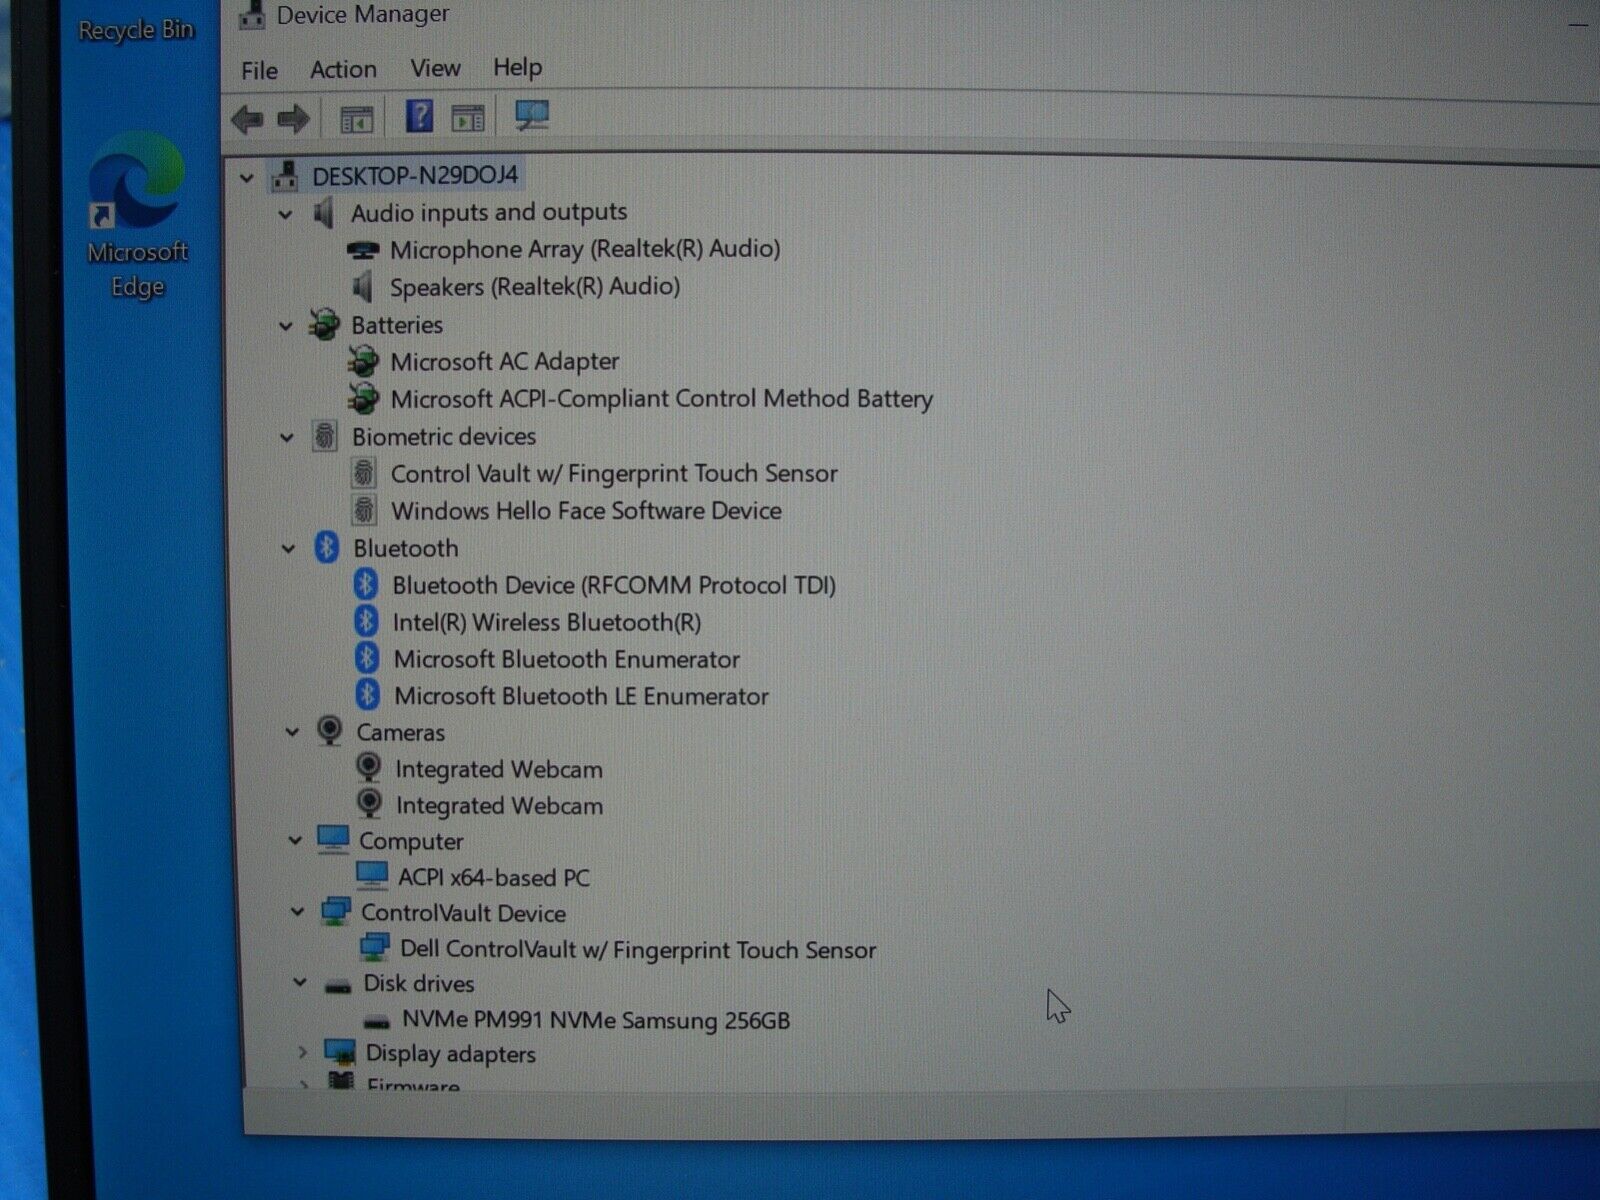Viewport: 1600px width, 1200px height.
Task: Click the NVMe Samsung disk drive icon
Action: pos(376,1022)
